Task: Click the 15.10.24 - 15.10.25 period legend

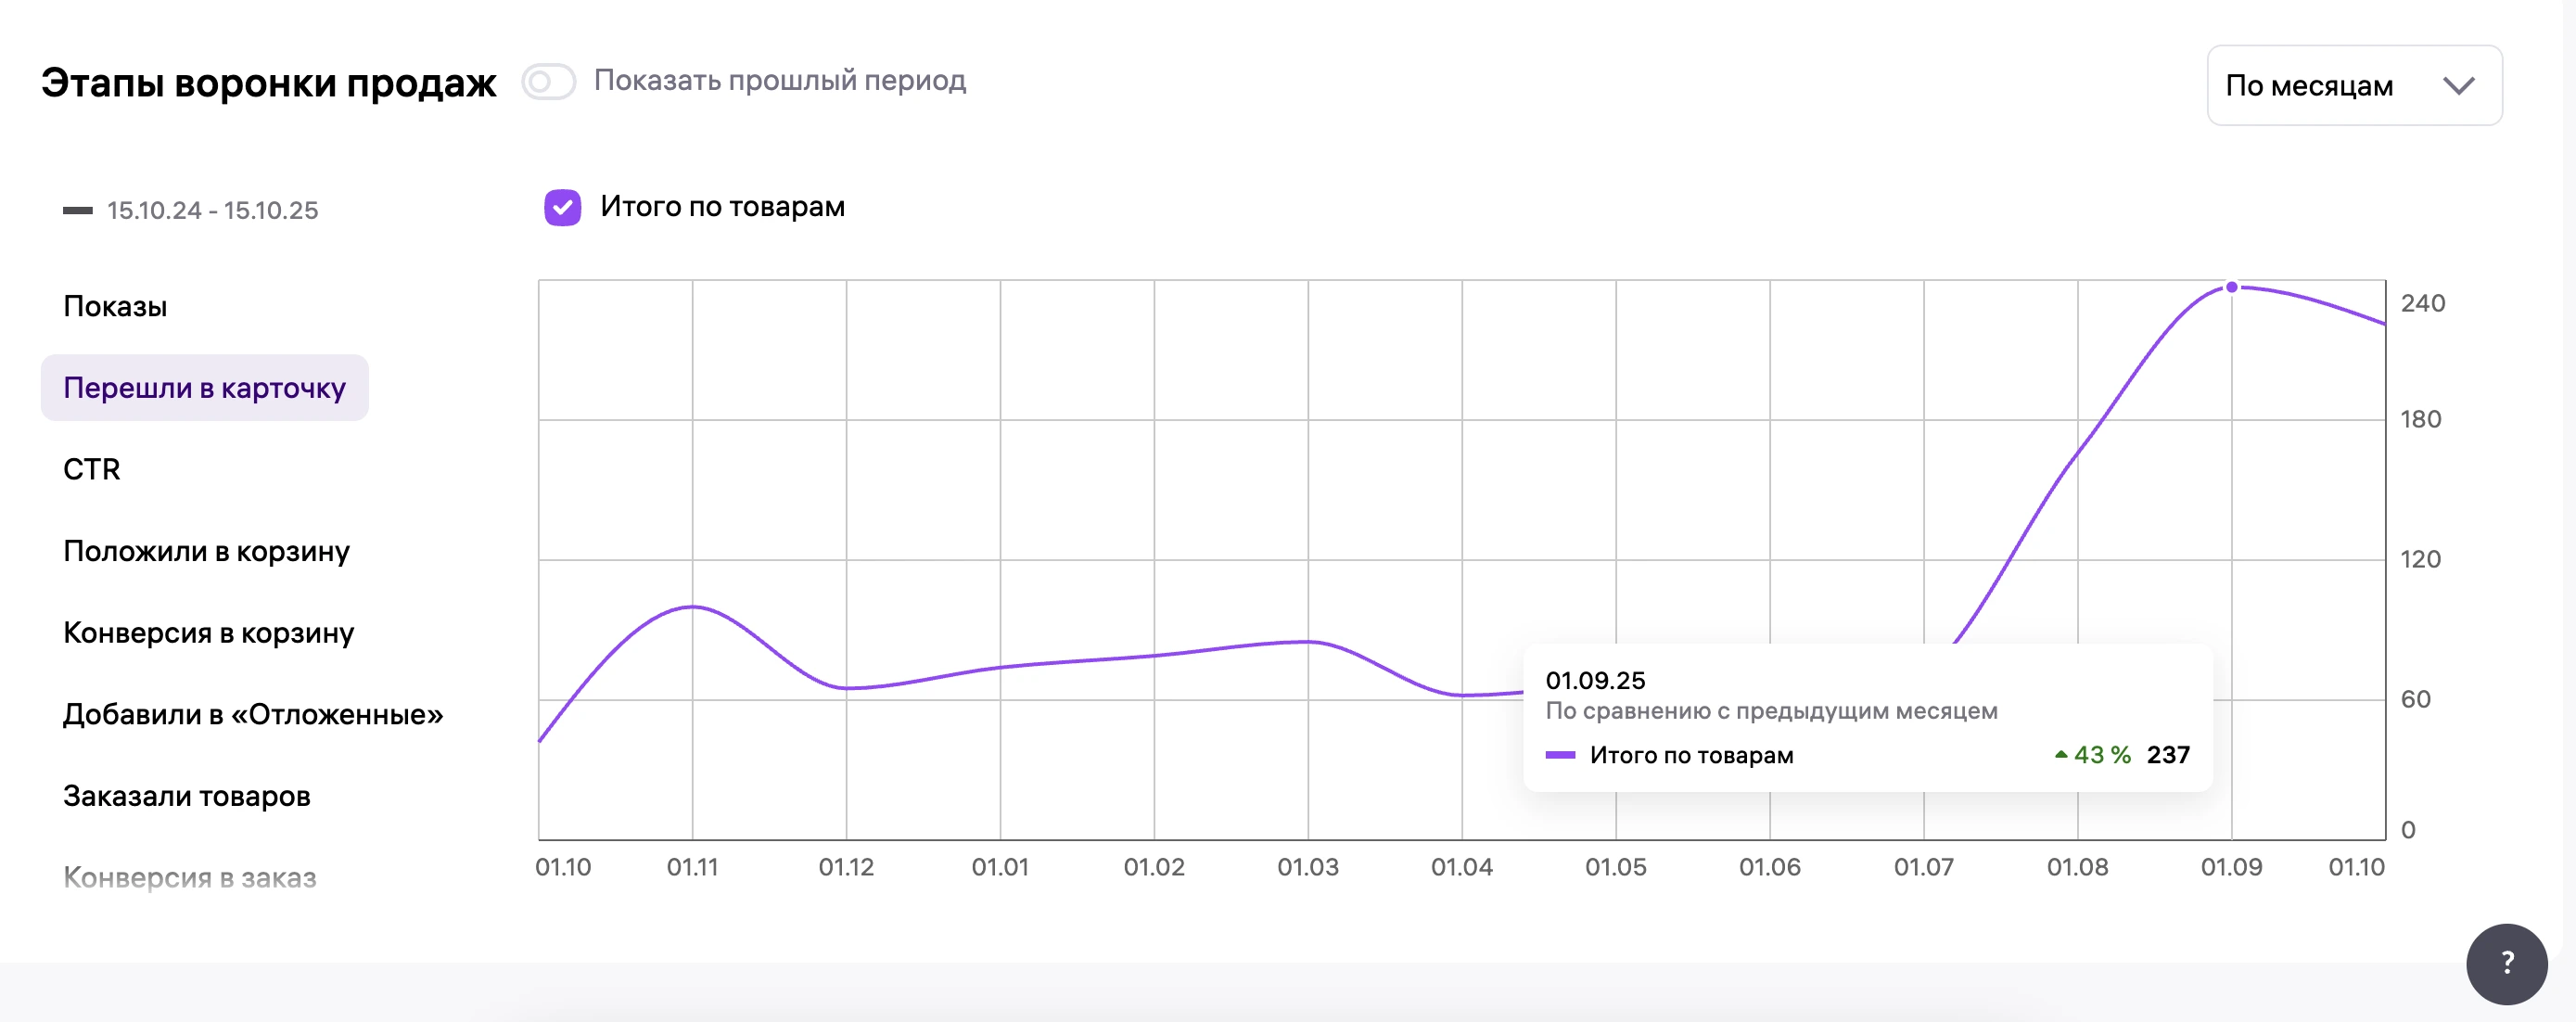Action: pos(212,210)
